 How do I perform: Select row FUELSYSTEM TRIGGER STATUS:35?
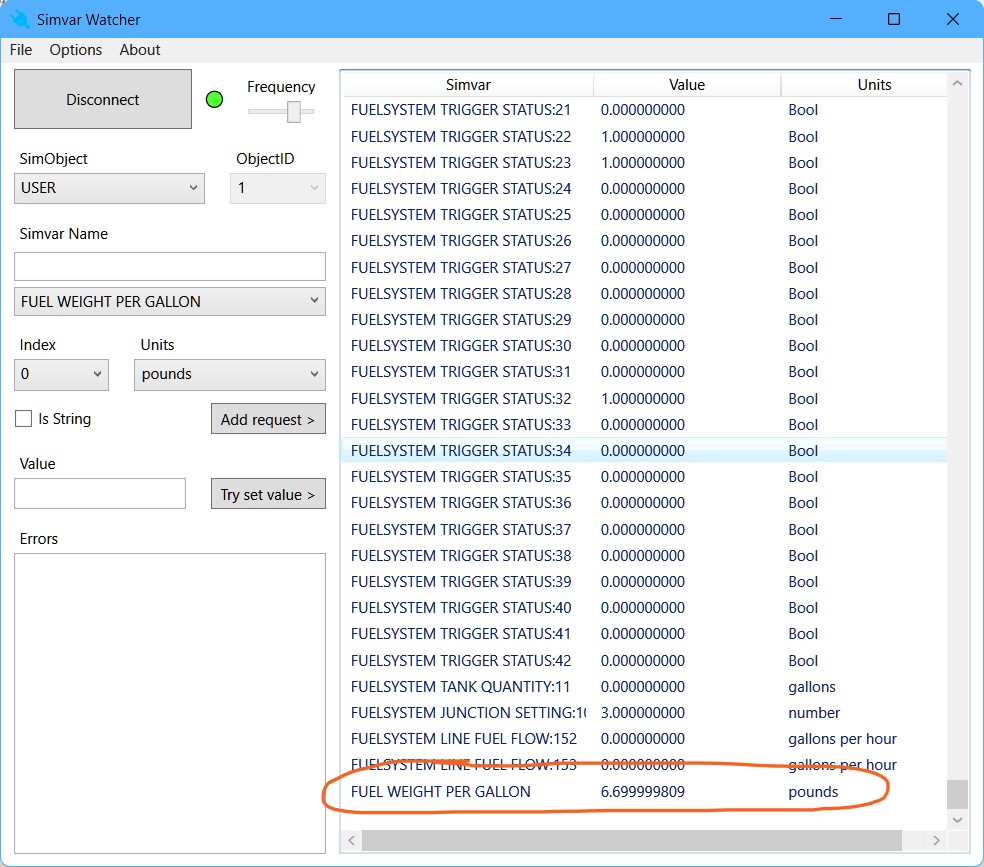tap(644, 477)
